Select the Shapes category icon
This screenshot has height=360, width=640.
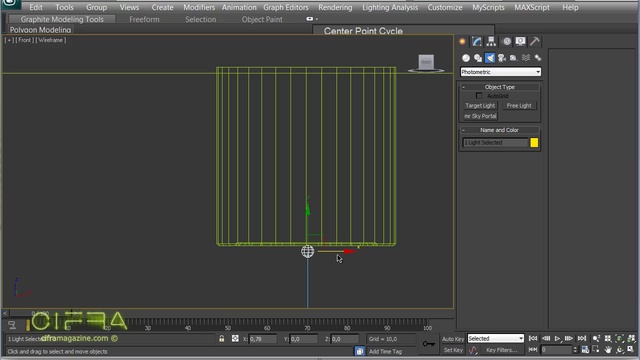pos(478,58)
